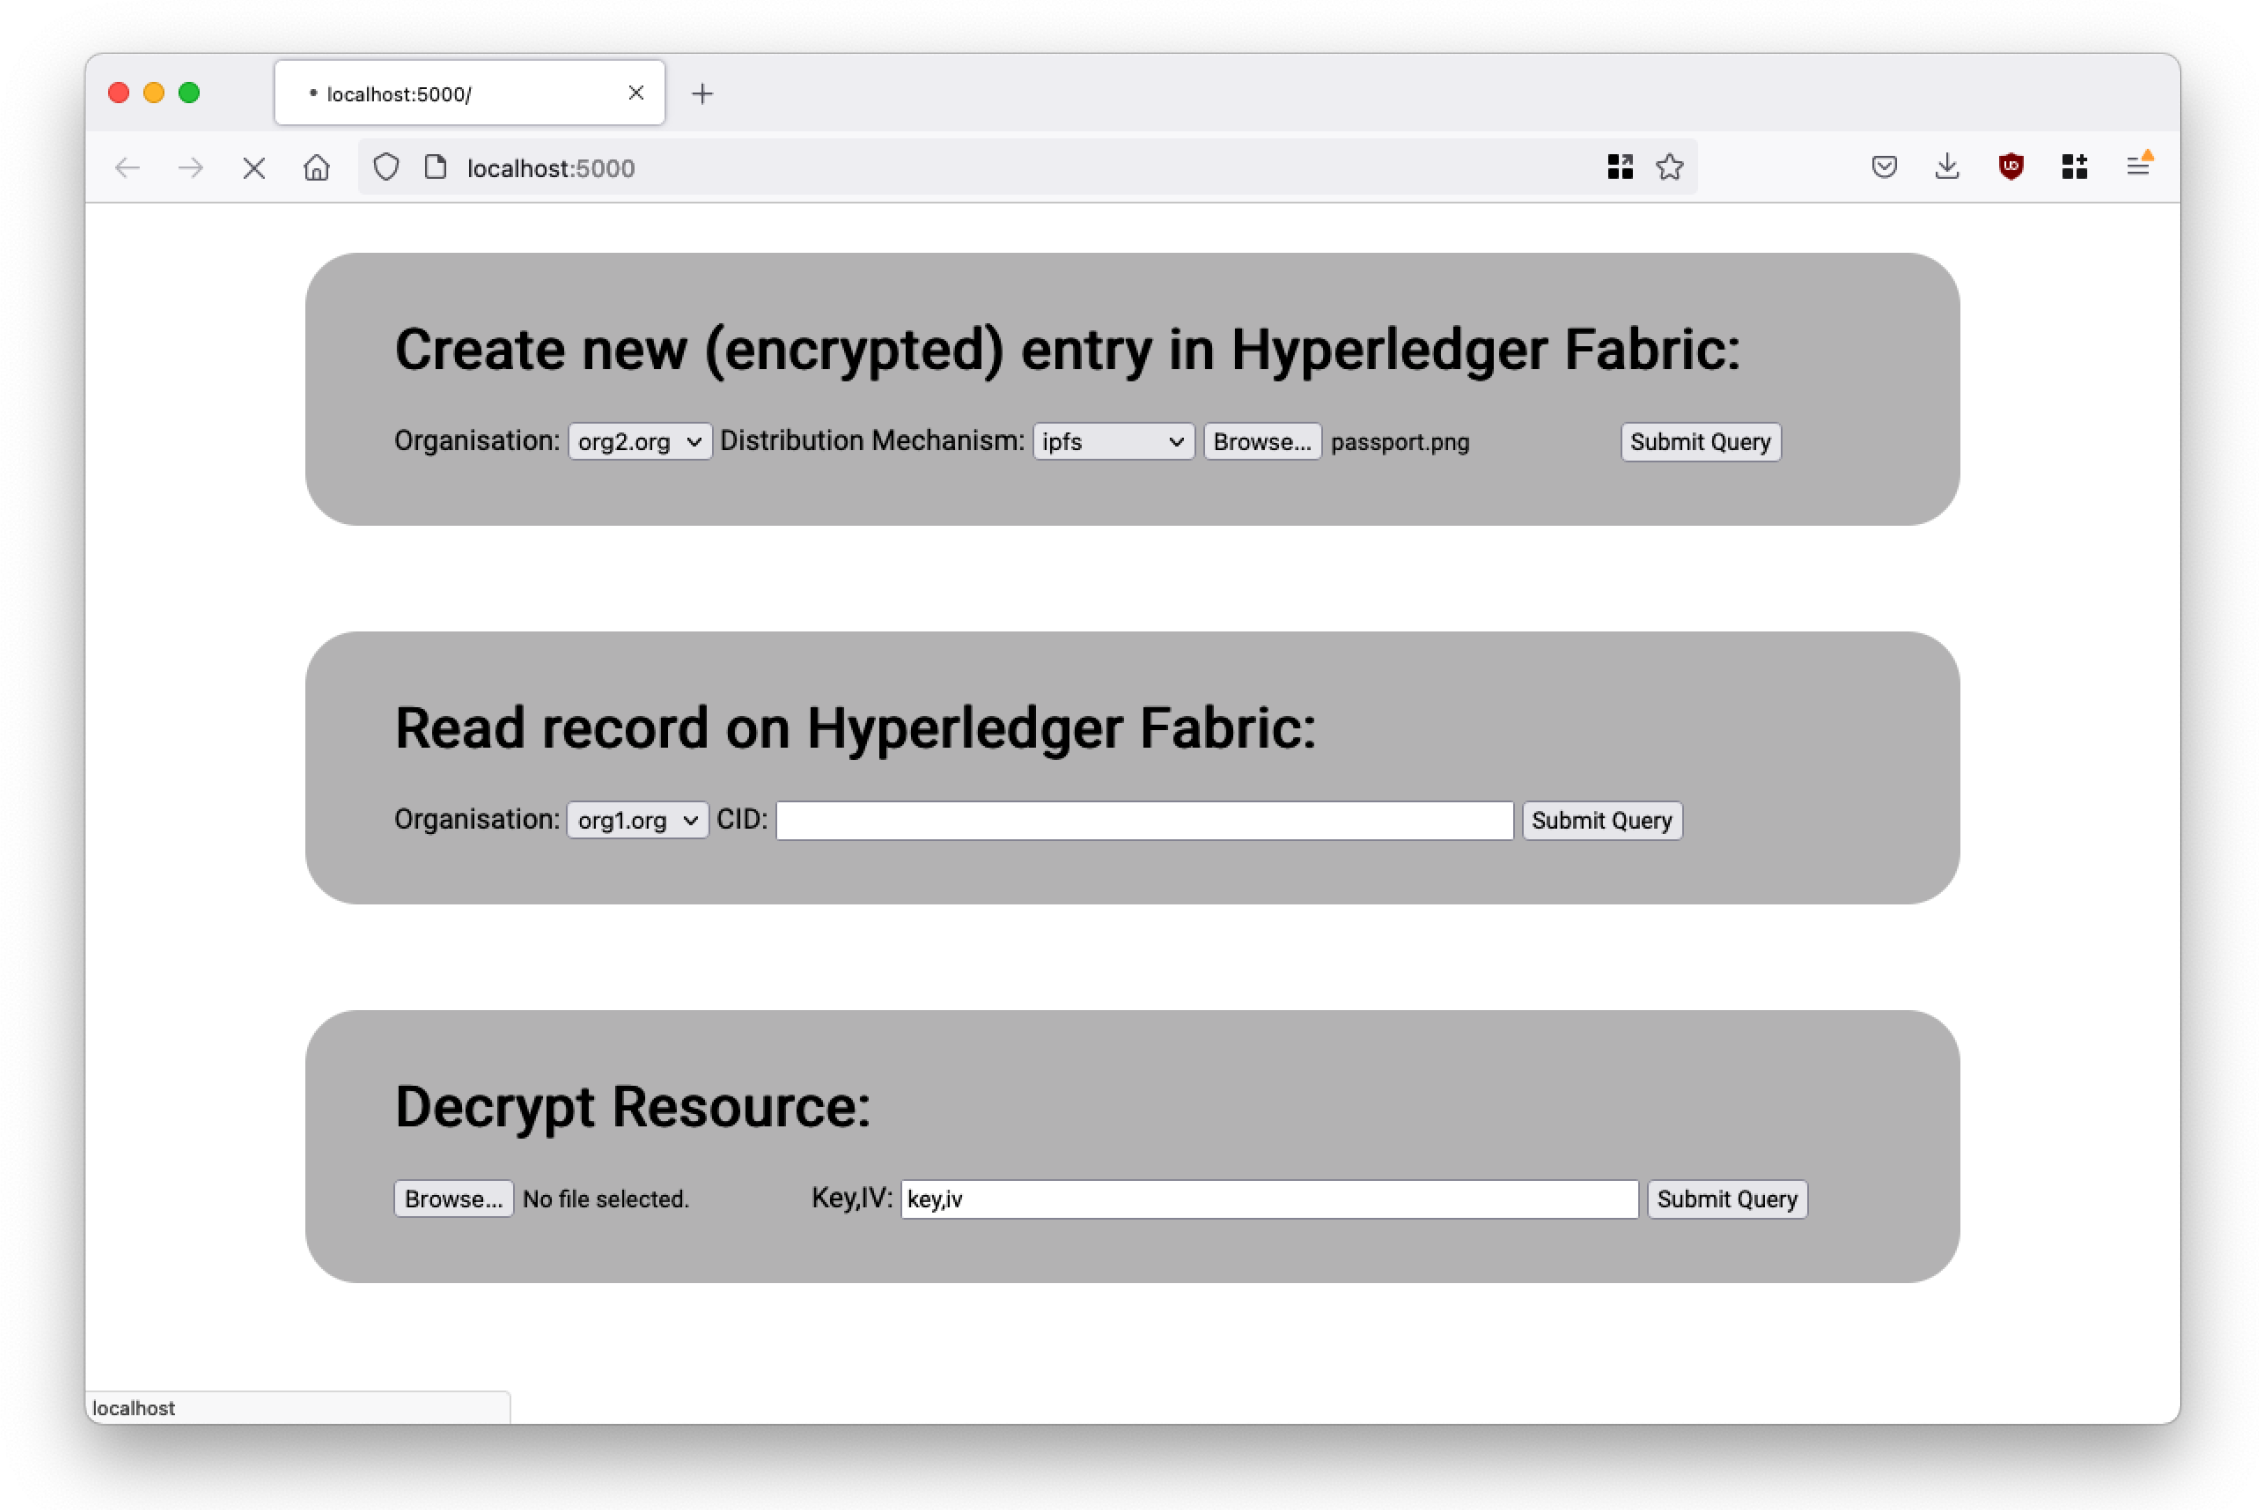Close the localhost:5000 tab
The image size is (2259, 1510).
point(636,93)
